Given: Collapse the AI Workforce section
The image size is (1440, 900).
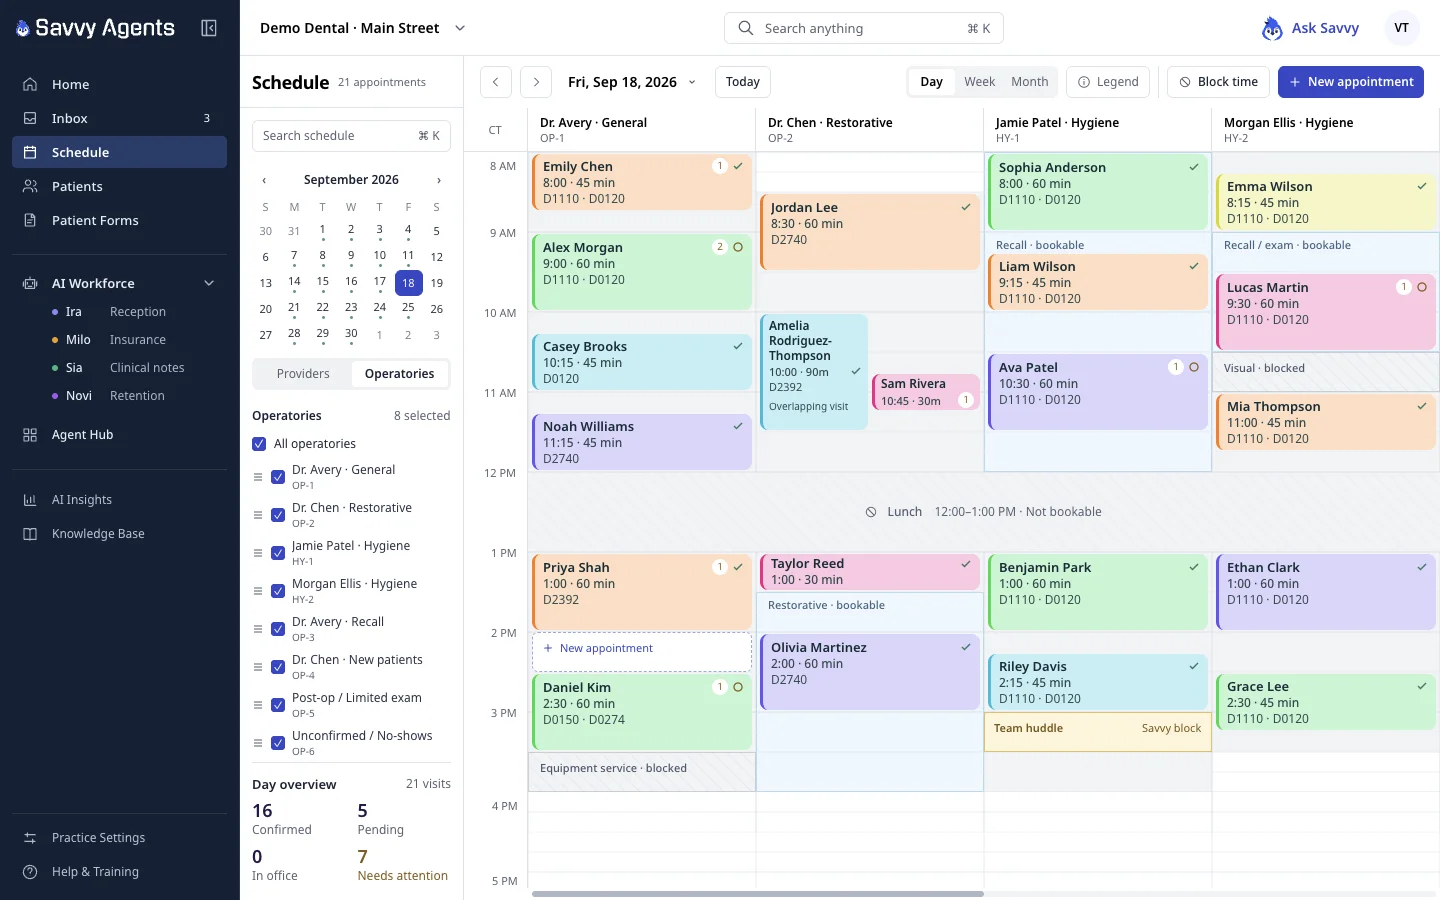Looking at the screenshot, I should pos(209,284).
